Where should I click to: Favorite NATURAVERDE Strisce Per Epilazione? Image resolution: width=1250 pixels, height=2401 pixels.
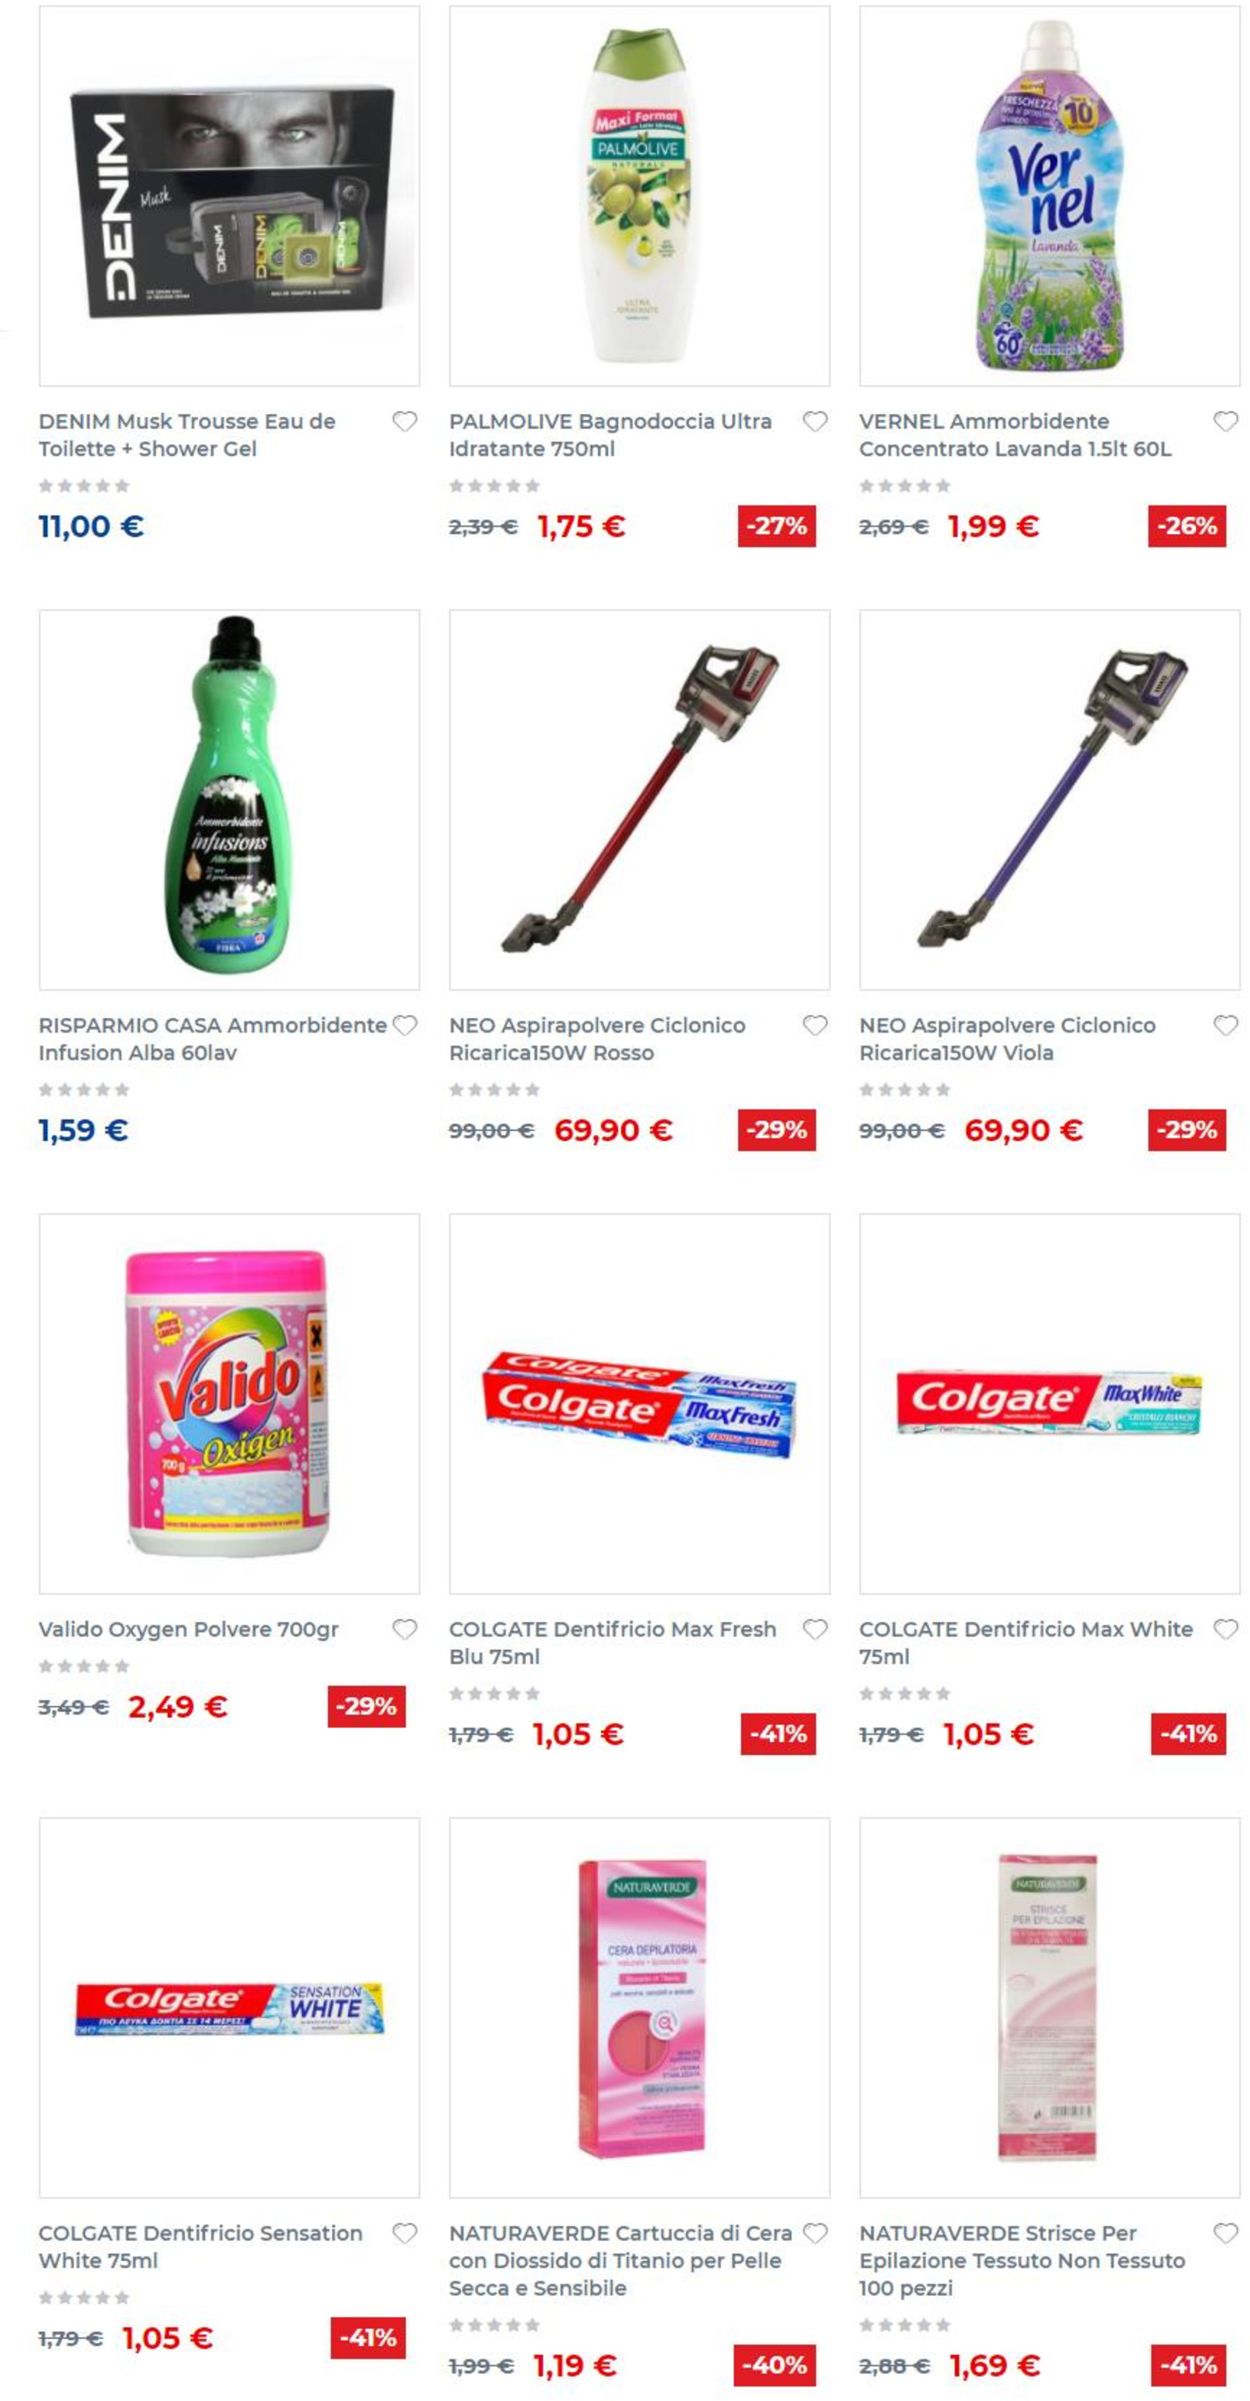(1226, 2234)
